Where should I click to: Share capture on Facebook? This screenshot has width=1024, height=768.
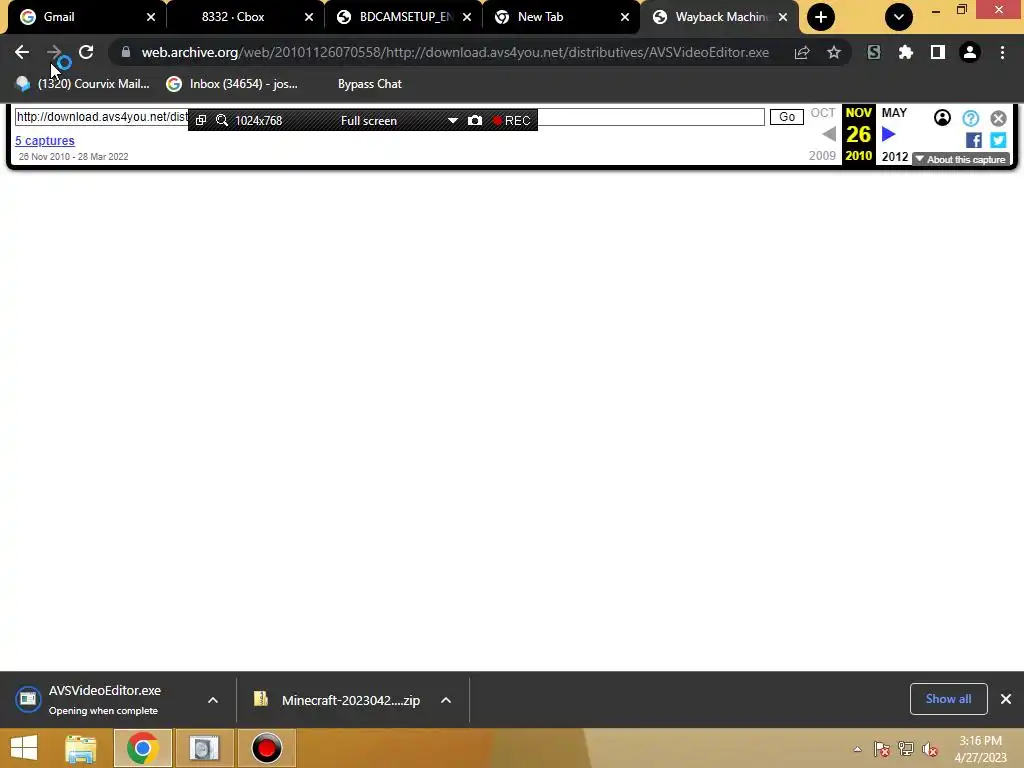click(x=973, y=140)
